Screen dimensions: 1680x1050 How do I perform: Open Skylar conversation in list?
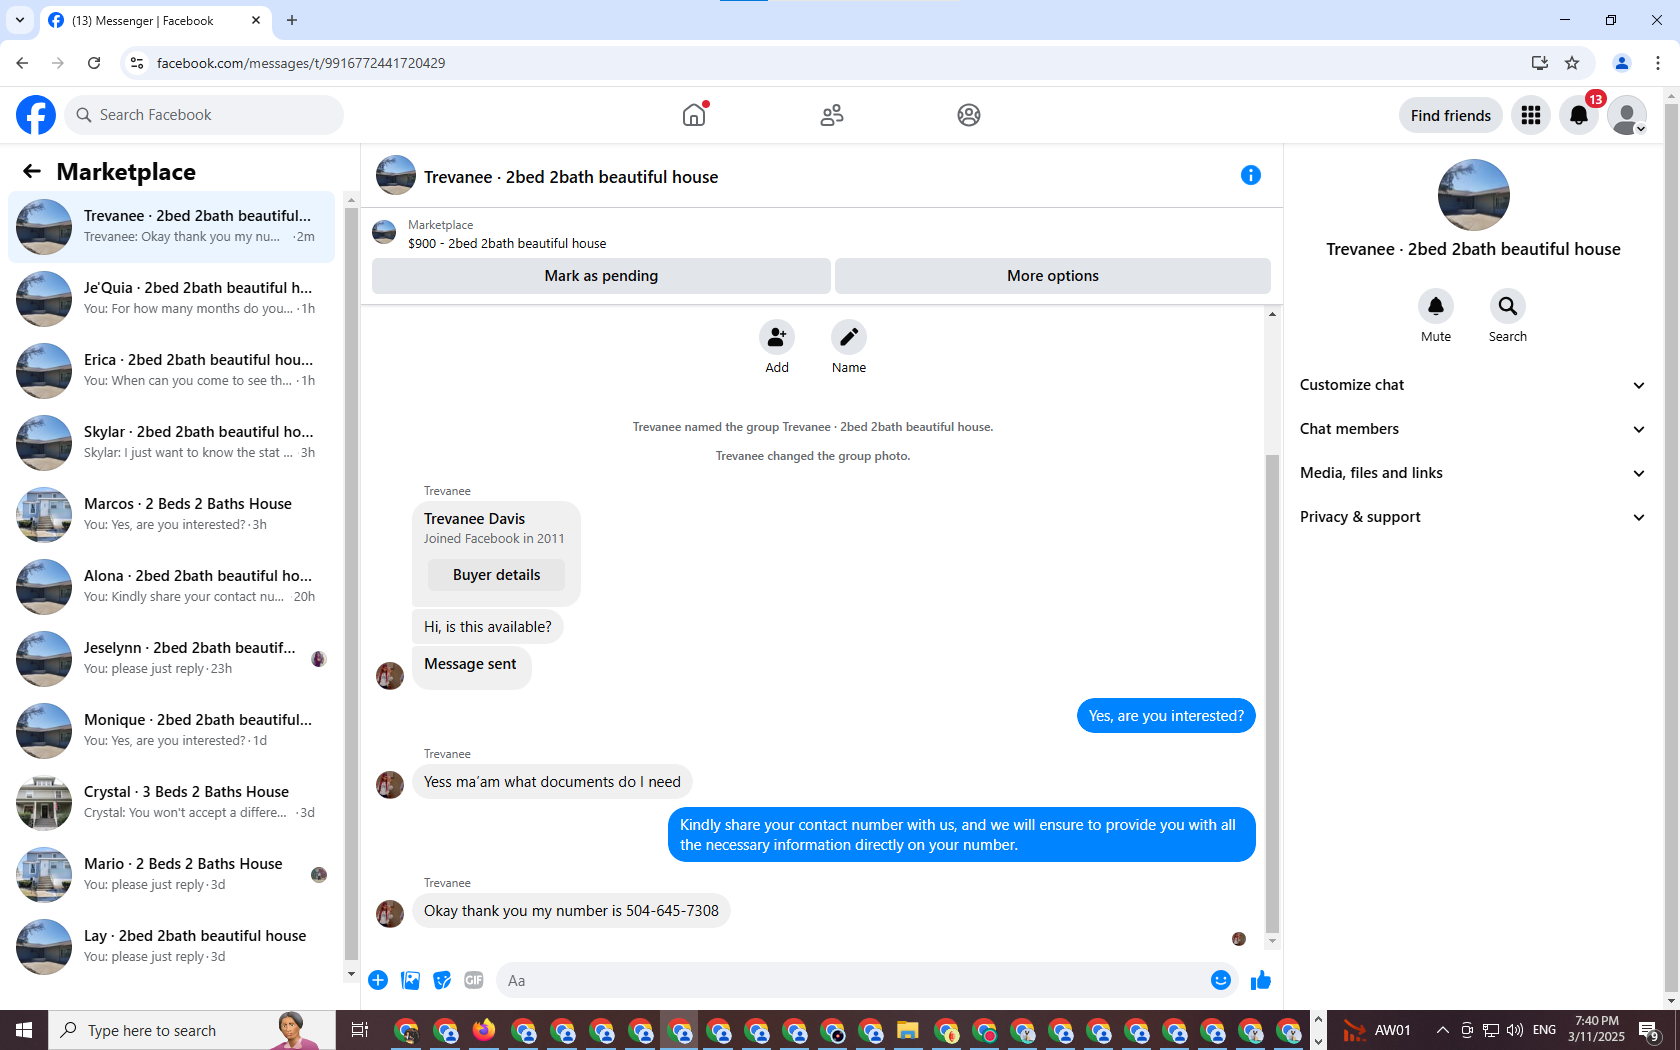pos(172,443)
